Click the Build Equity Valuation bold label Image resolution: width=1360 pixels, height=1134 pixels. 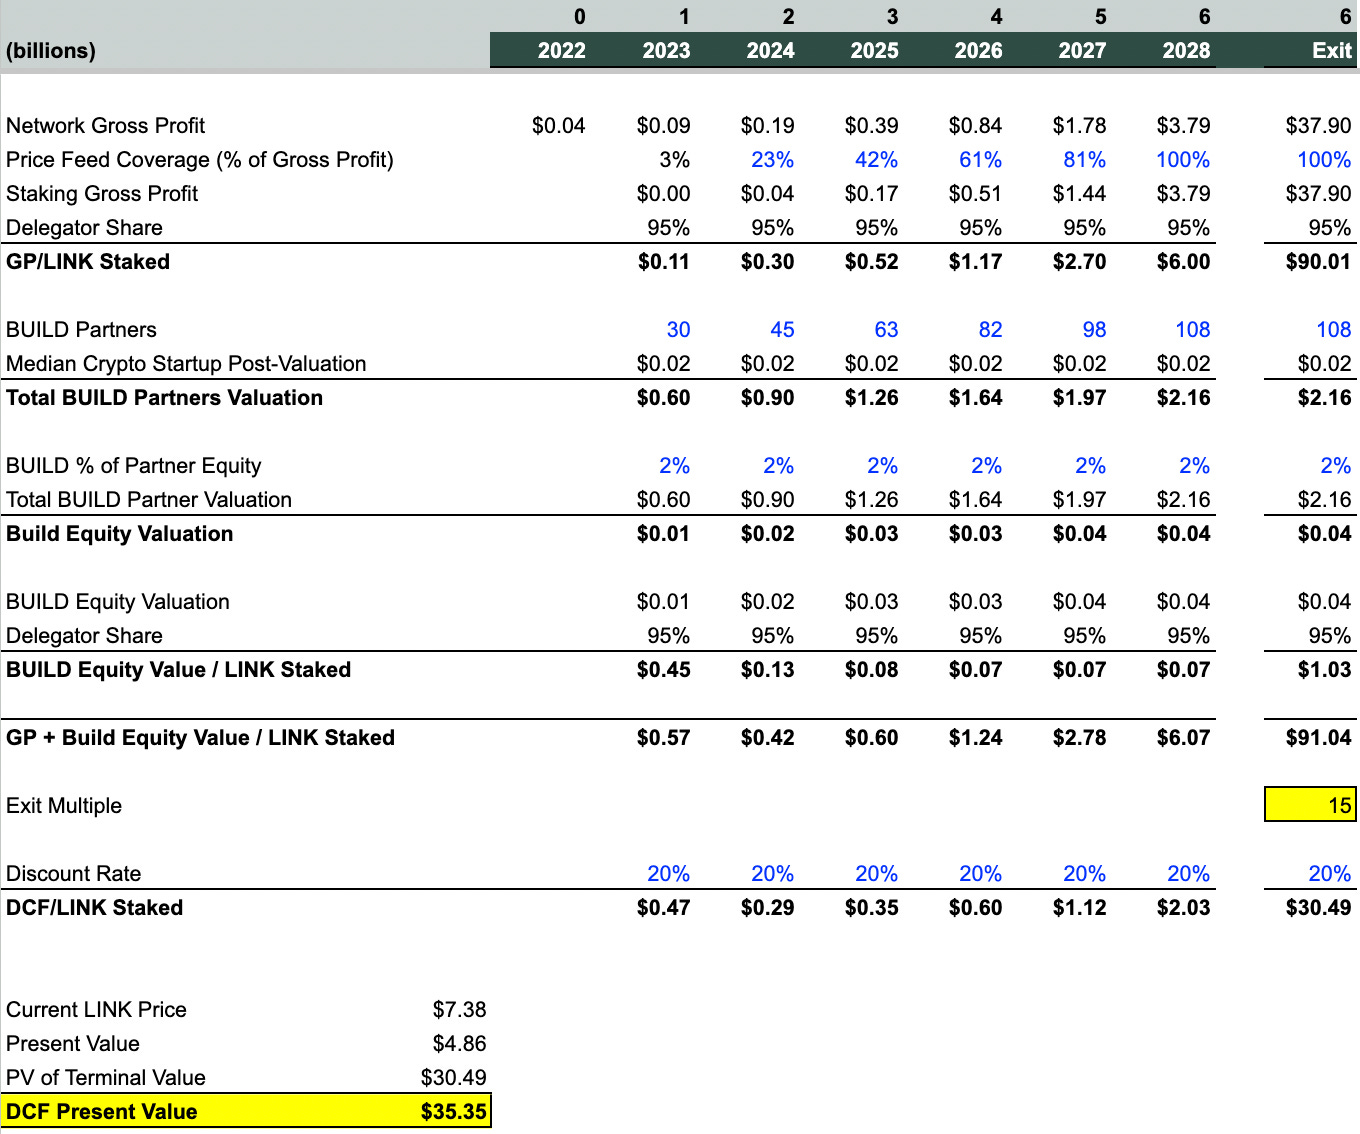coord(119,533)
